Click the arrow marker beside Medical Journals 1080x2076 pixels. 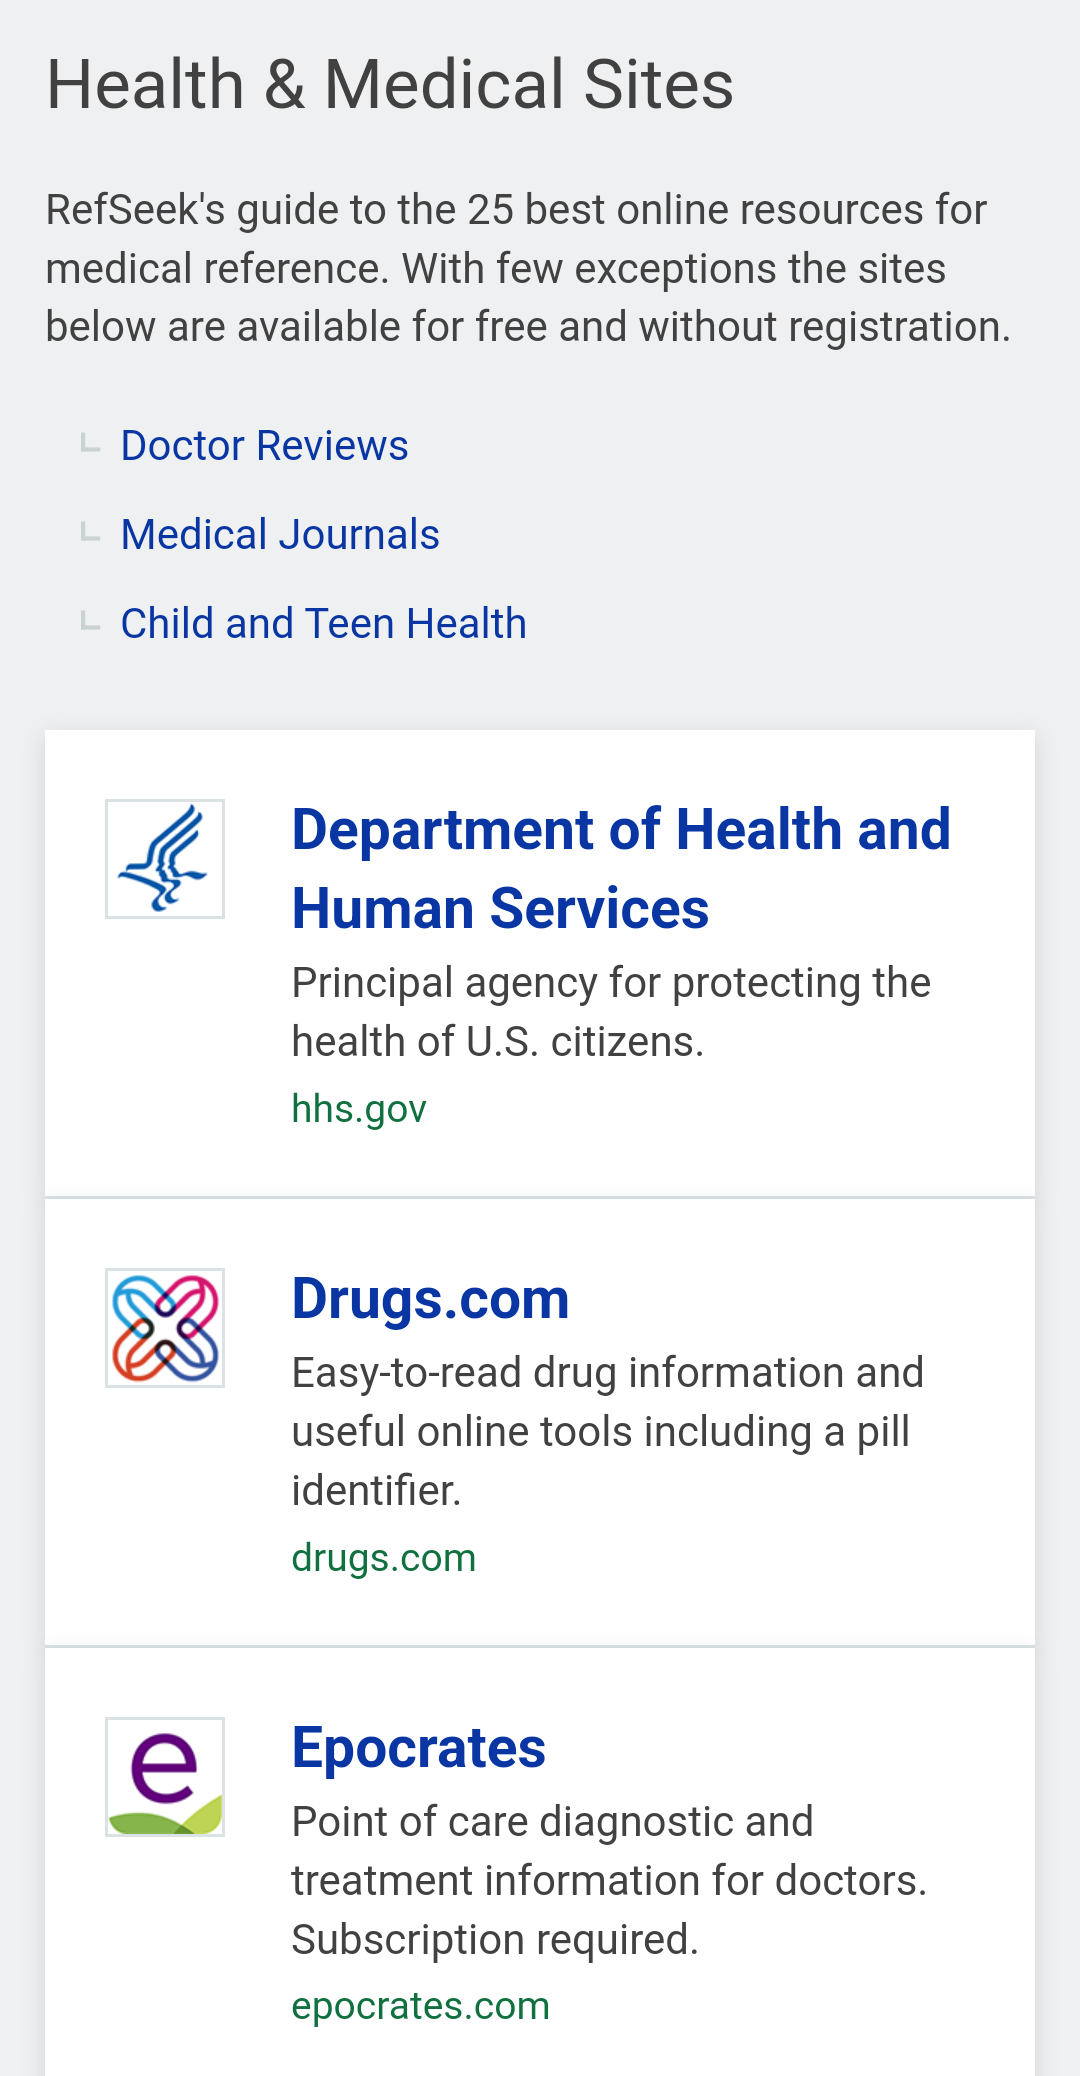tap(90, 532)
